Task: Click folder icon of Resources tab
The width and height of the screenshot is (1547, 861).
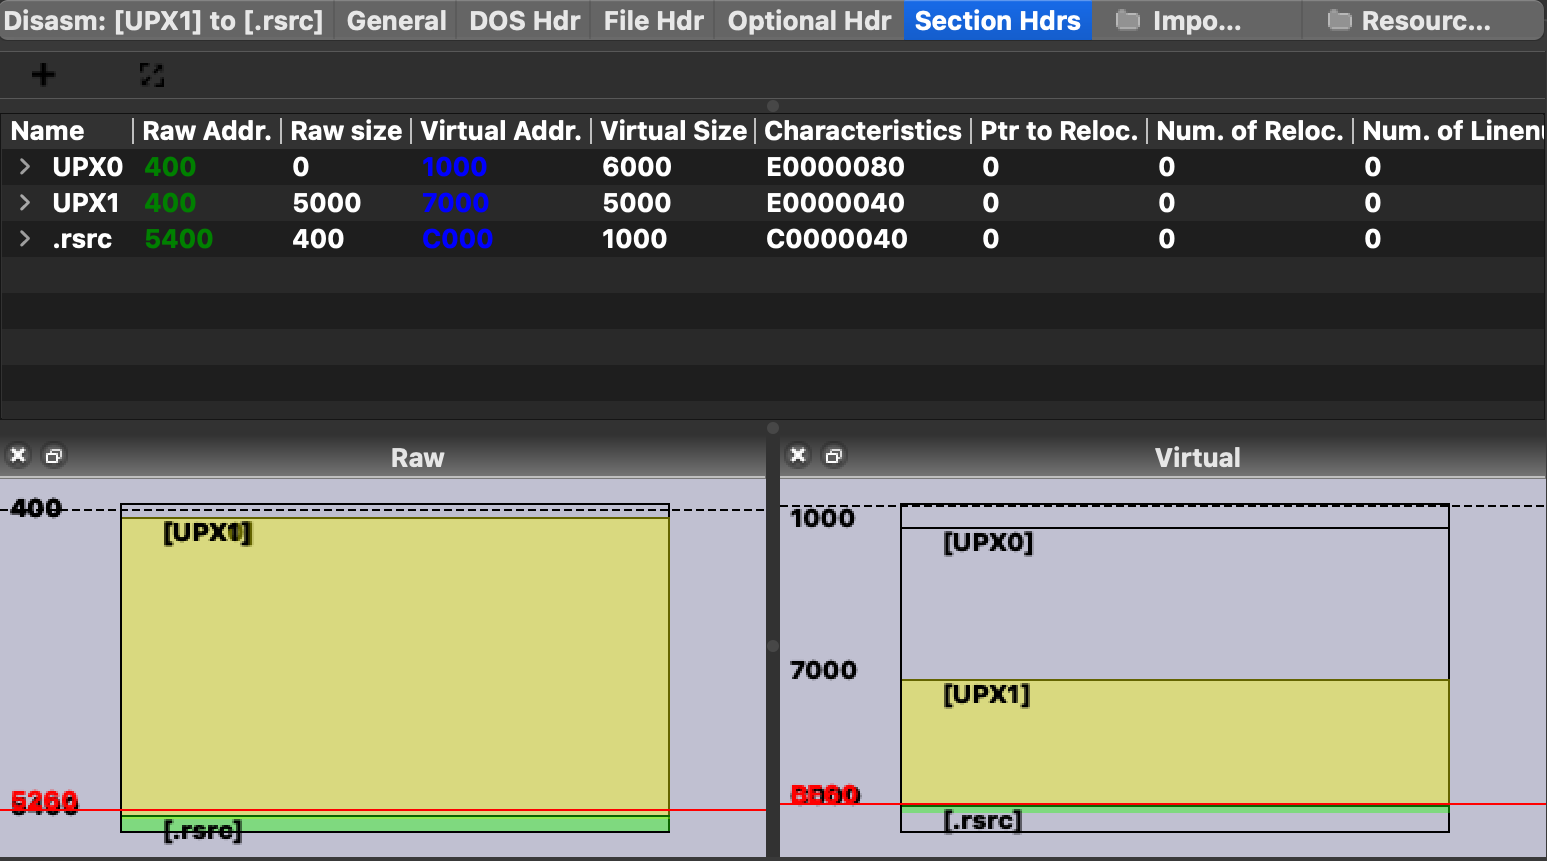Action: click(x=1340, y=20)
